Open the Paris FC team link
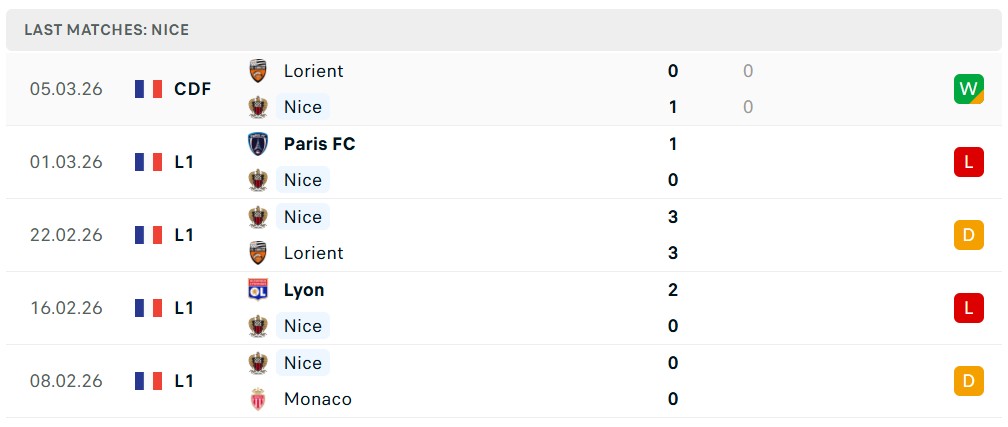Image resolution: width=1008 pixels, height=427 pixels. click(319, 144)
